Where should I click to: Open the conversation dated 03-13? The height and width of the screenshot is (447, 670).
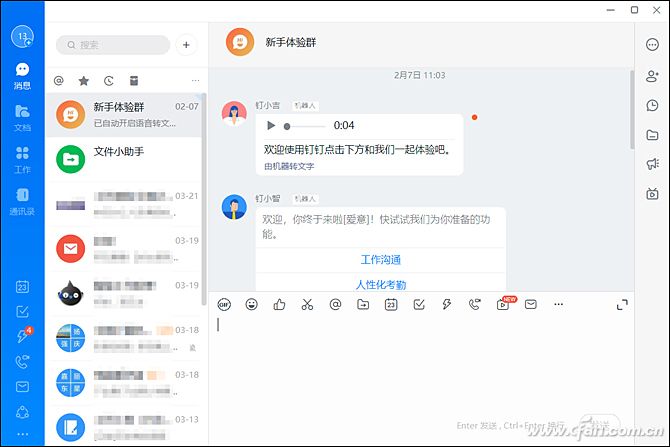pyautogui.click(x=124, y=427)
